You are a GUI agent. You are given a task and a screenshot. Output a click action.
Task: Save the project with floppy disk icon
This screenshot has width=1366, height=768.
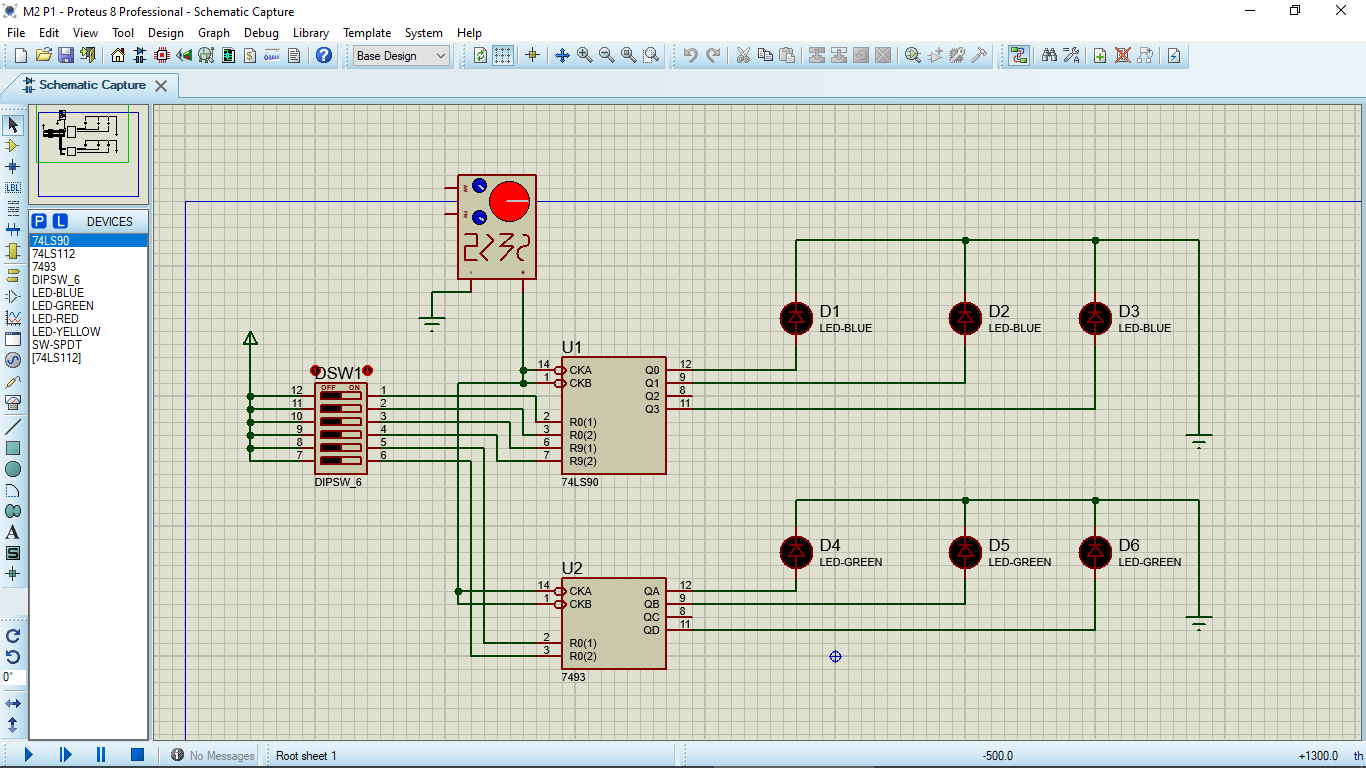65,56
